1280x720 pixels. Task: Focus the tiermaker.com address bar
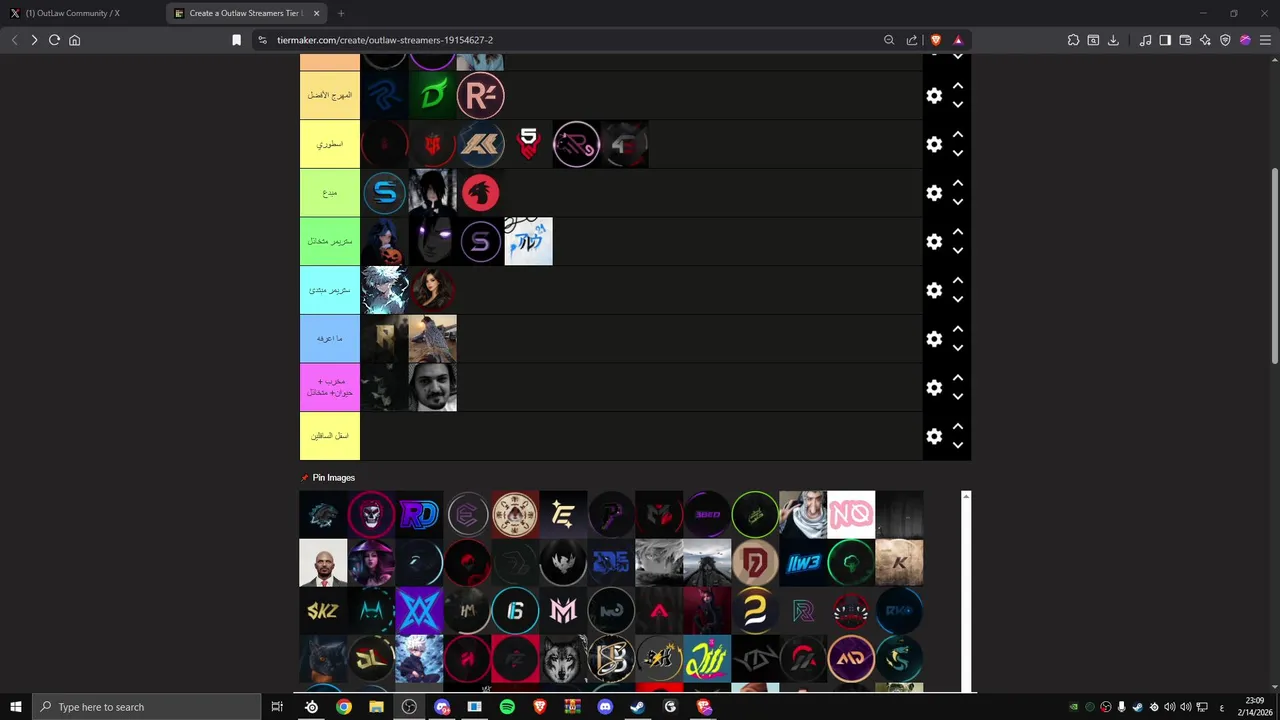570,40
